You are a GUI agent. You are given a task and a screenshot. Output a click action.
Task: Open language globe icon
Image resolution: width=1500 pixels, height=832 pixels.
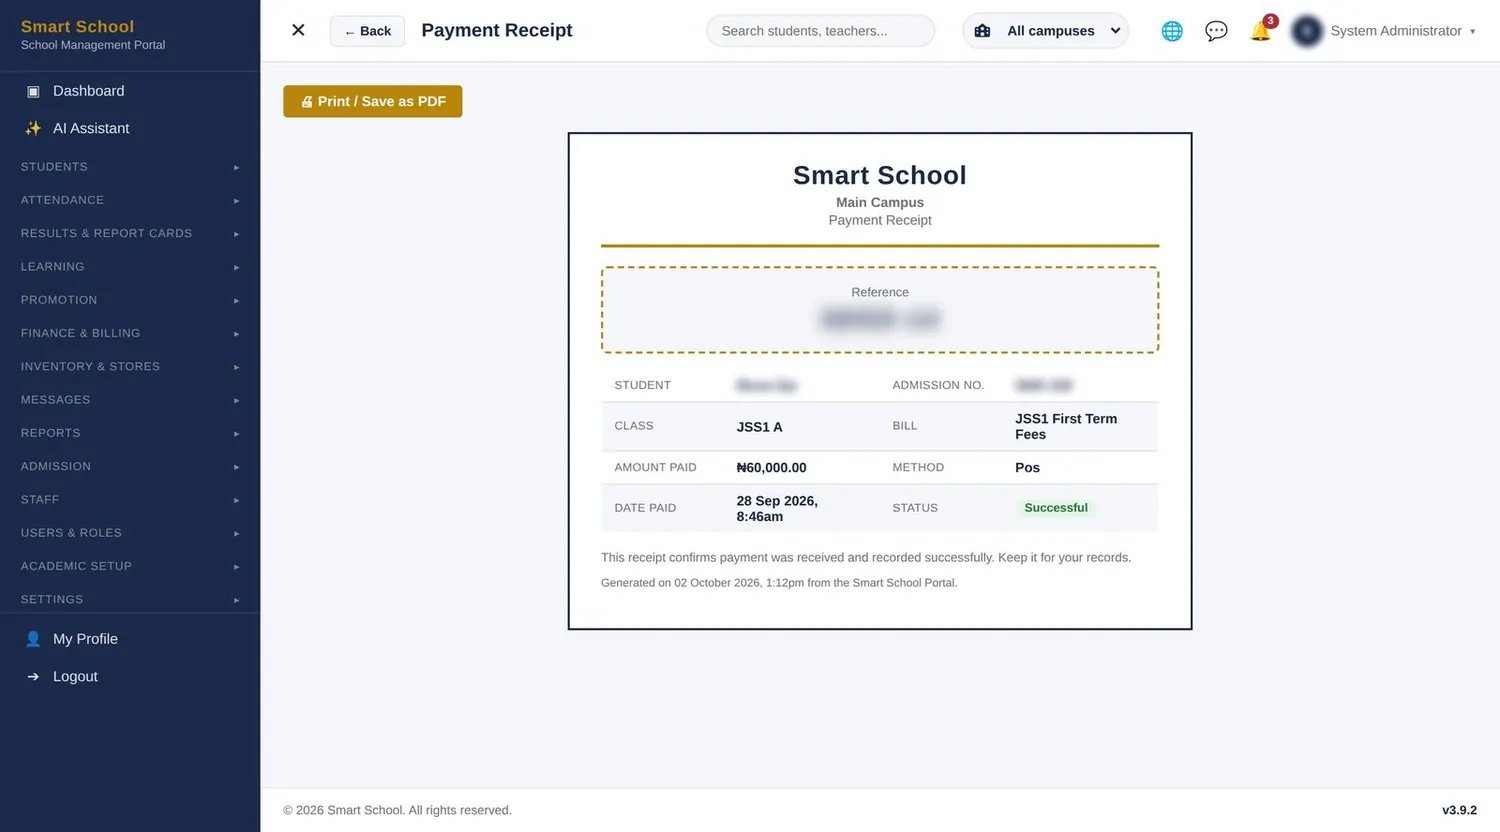click(1172, 31)
